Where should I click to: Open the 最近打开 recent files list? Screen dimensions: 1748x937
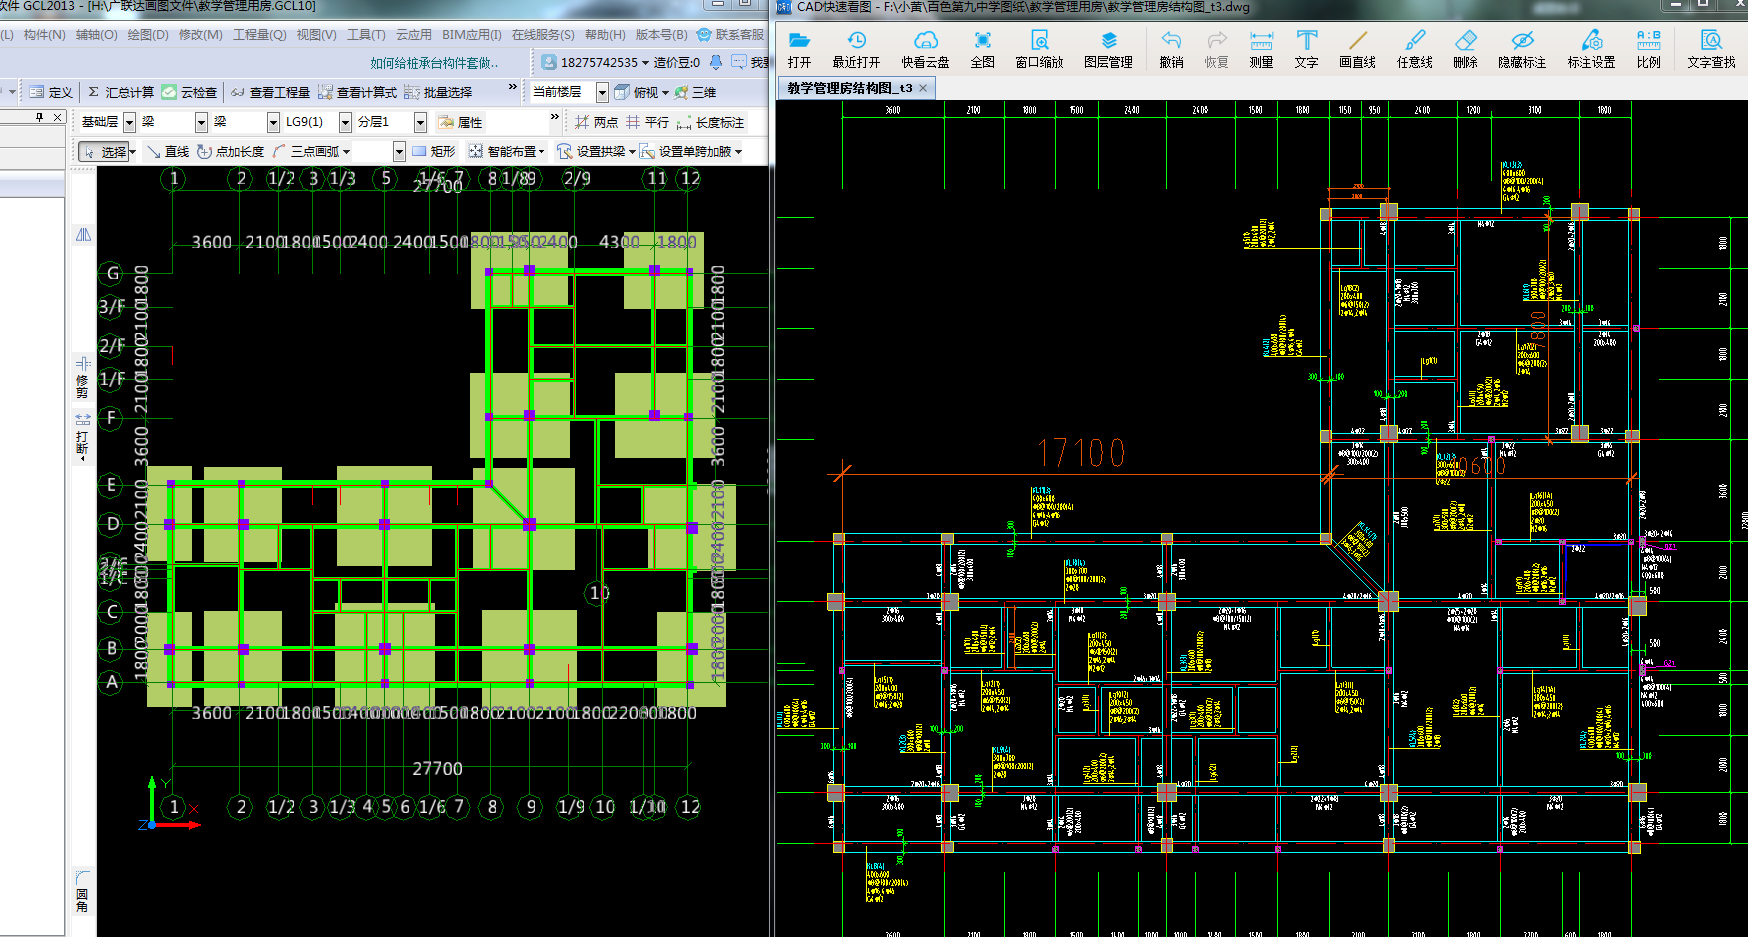click(856, 49)
